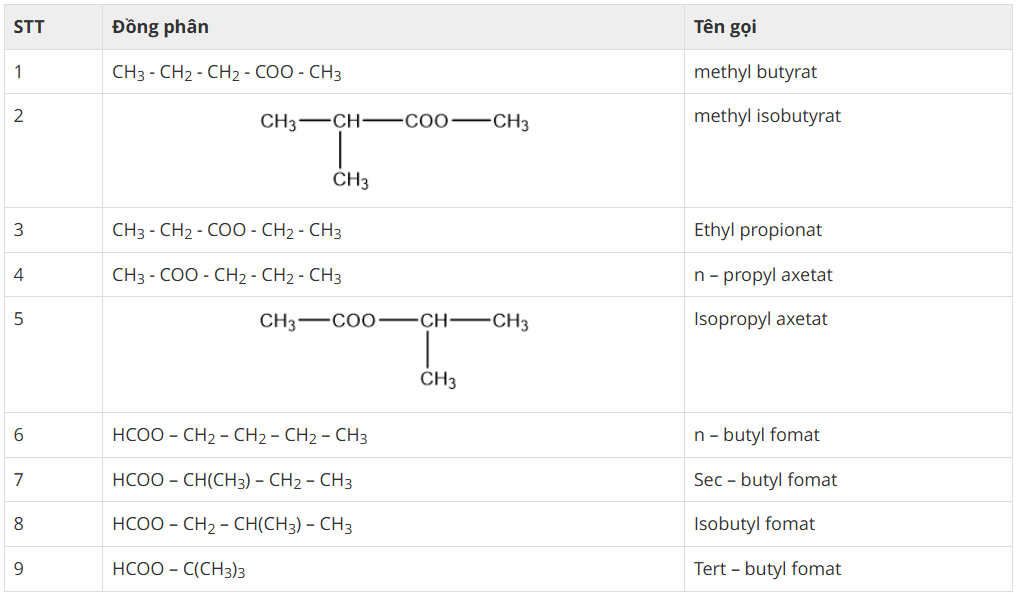Click the Tên gọi column header

725,27
